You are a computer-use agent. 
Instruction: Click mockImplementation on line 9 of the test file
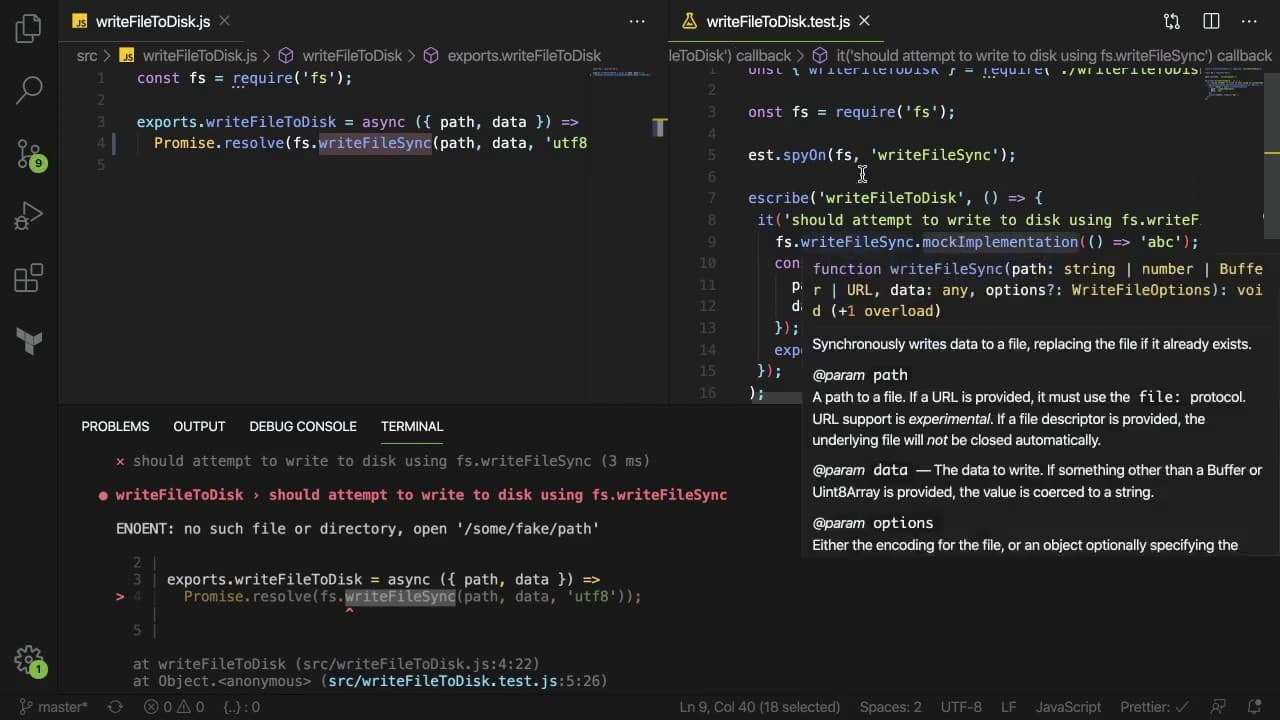coord(1000,242)
